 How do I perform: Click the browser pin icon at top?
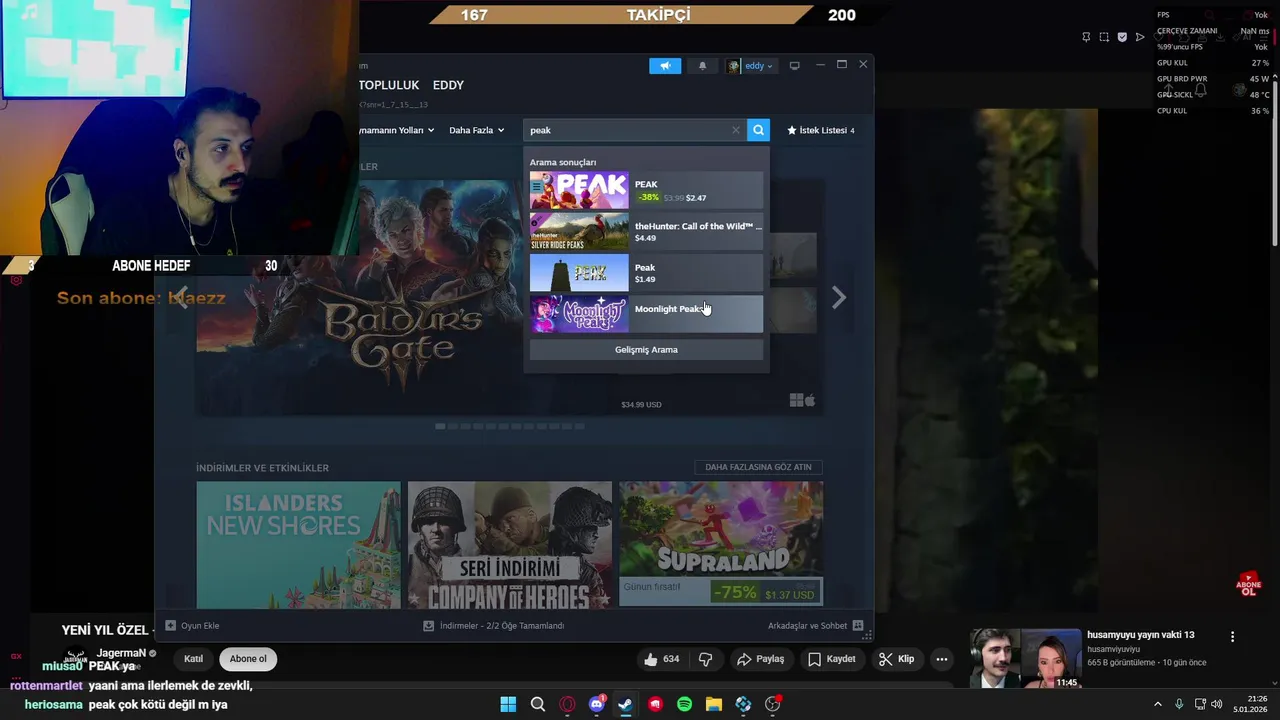(1086, 37)
